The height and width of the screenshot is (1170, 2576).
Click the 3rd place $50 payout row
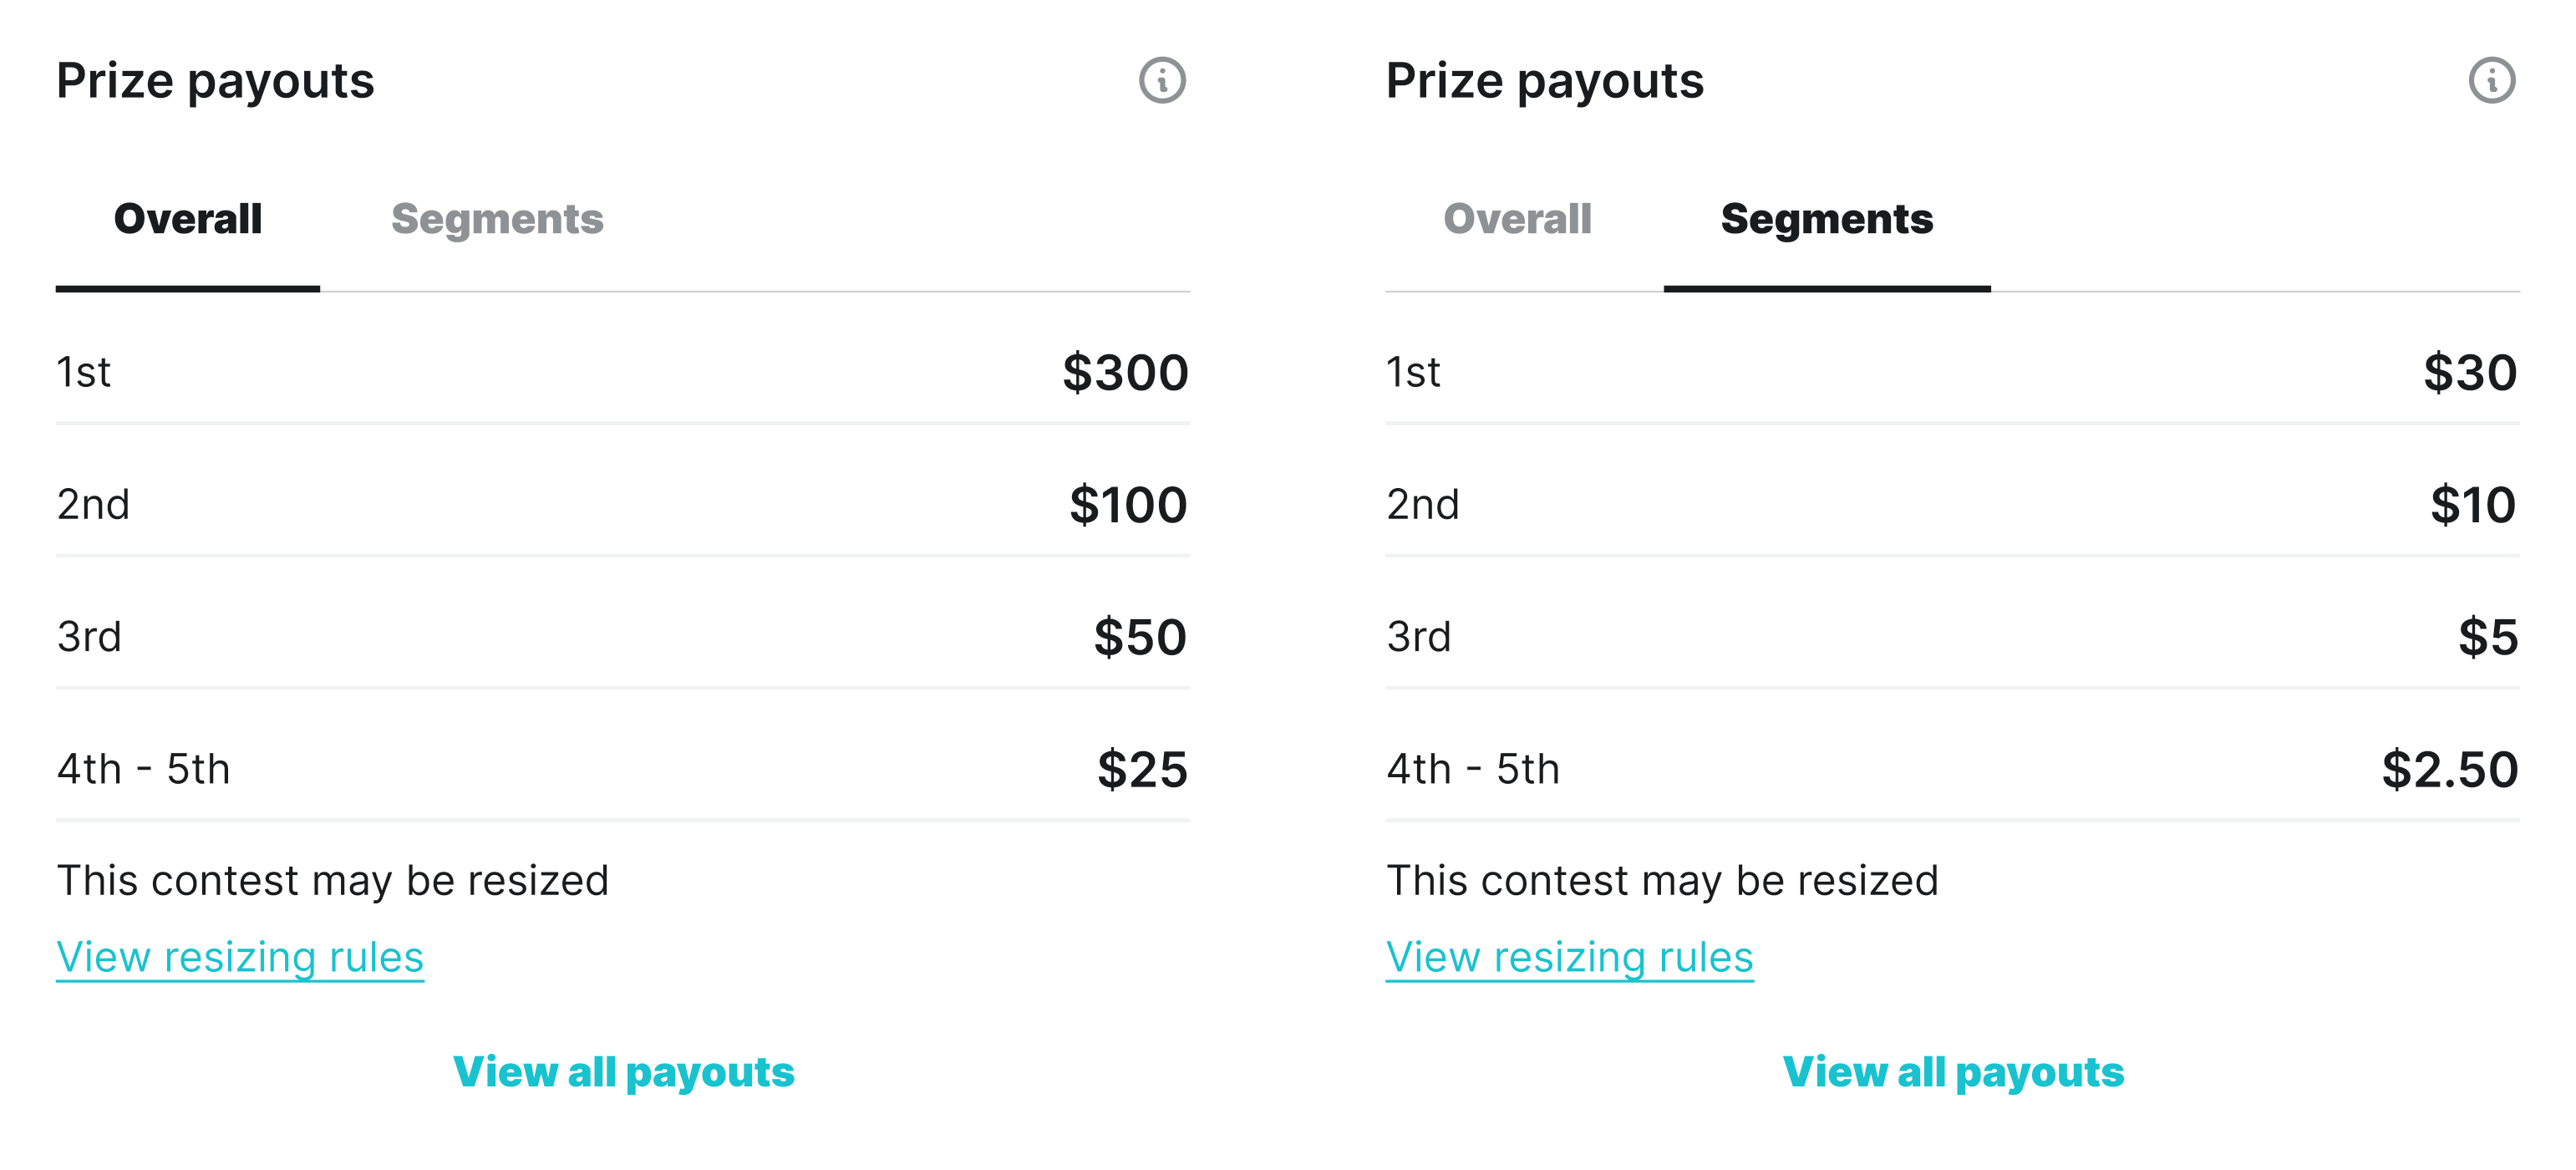click(623, 637)
